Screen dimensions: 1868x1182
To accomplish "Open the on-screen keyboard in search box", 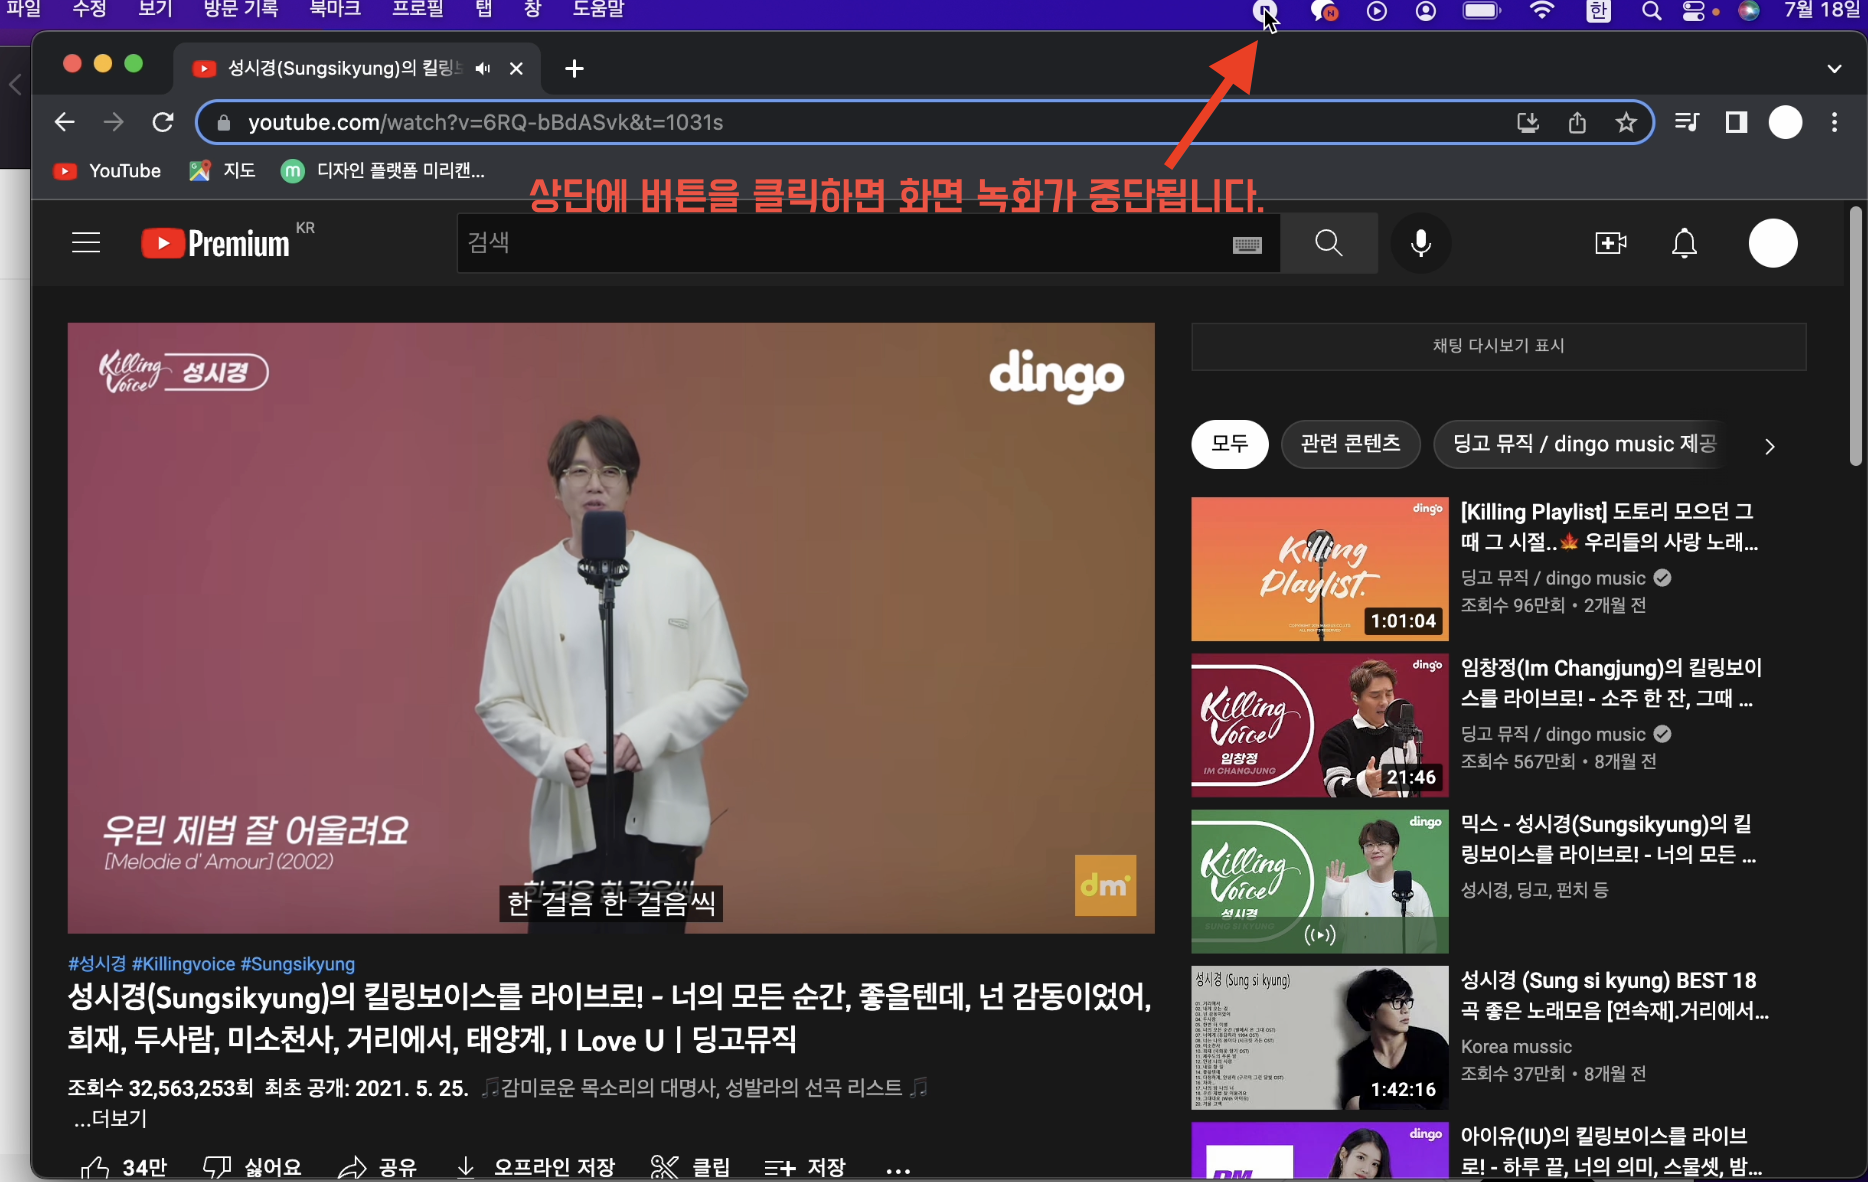I will click(x=1247, y=244).
